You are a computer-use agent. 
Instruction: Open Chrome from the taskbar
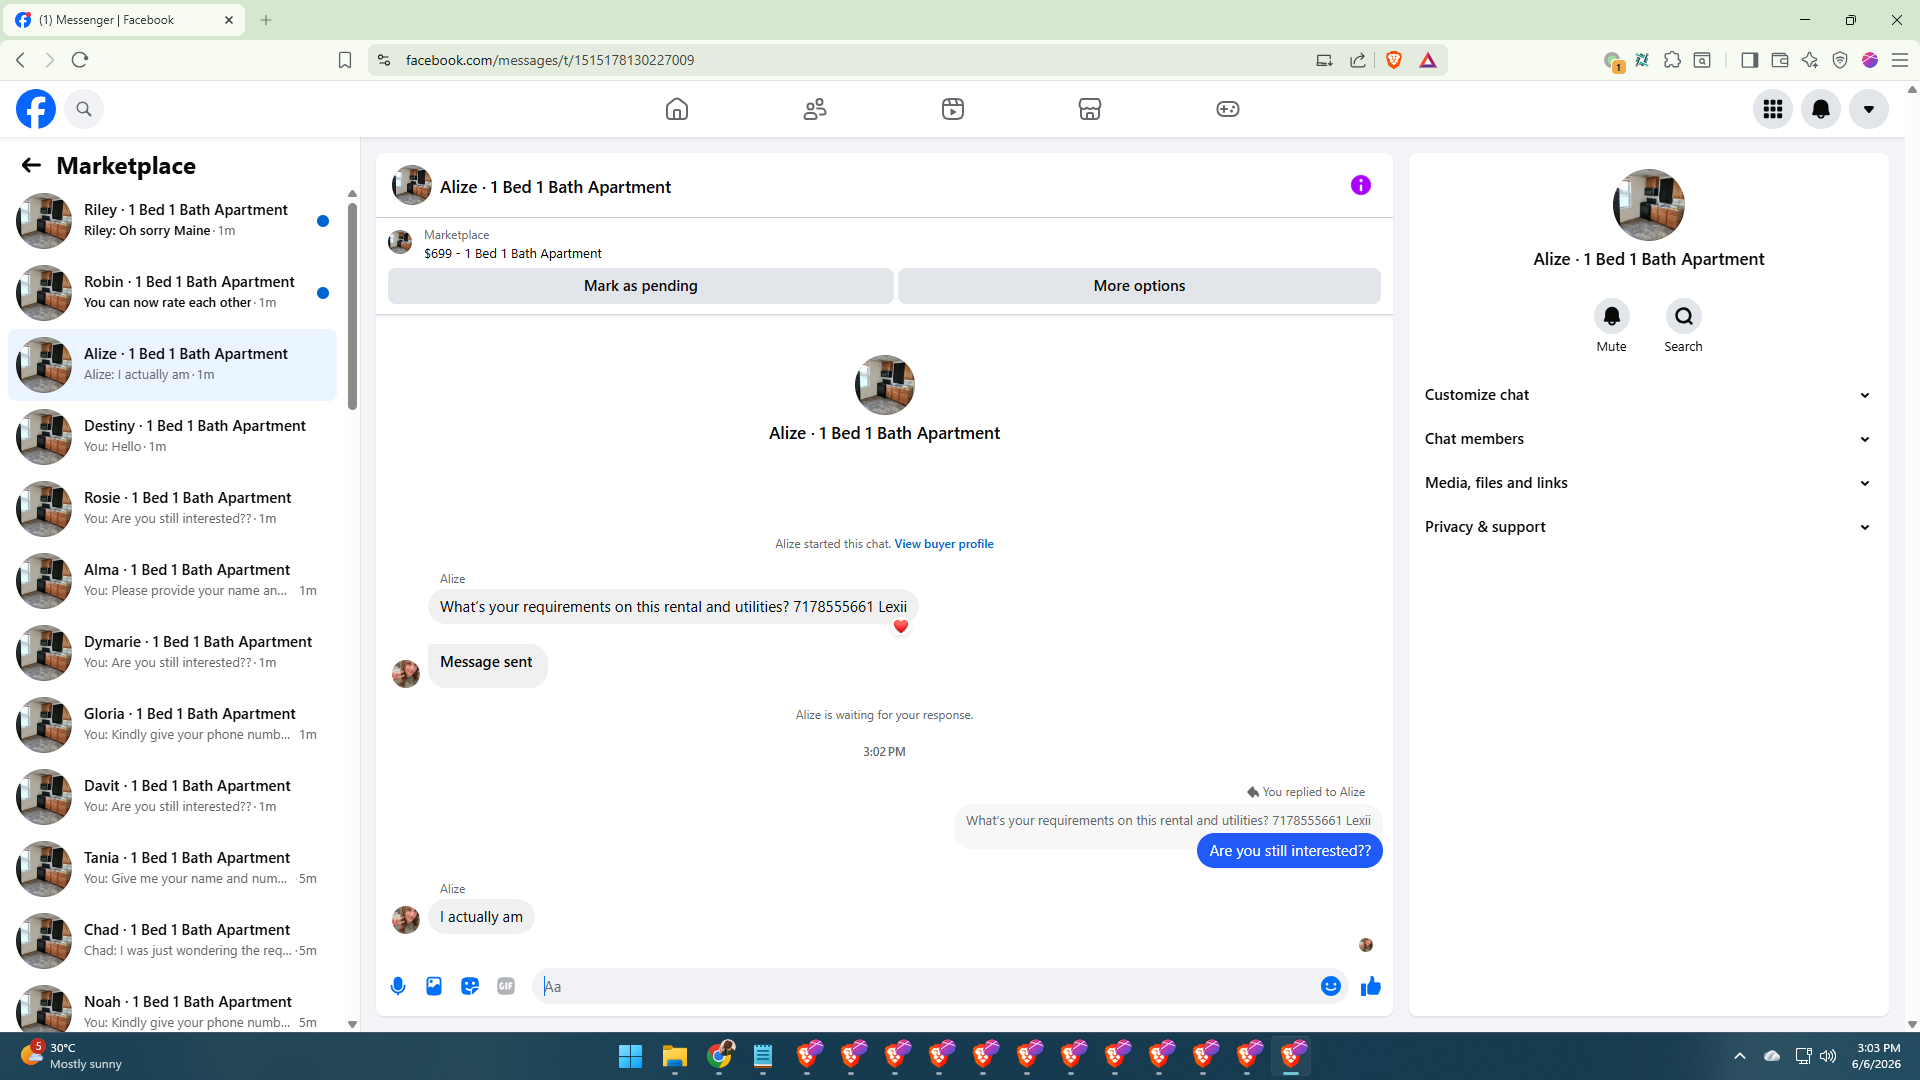pos(719,1056)
